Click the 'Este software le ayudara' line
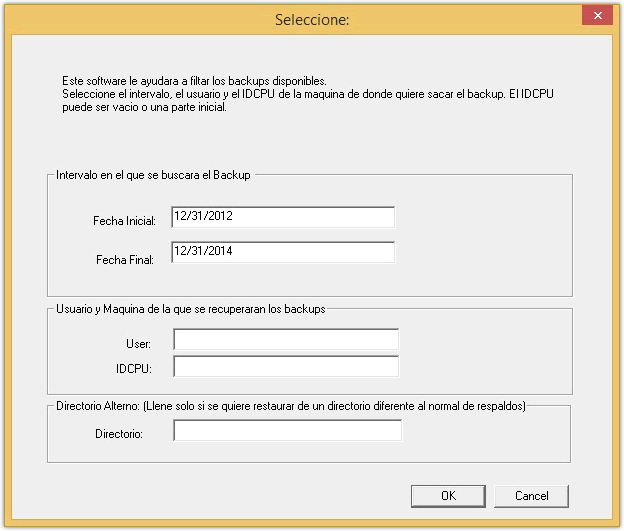The width and height of the screenshot is (624, 531). pos(194,81)
